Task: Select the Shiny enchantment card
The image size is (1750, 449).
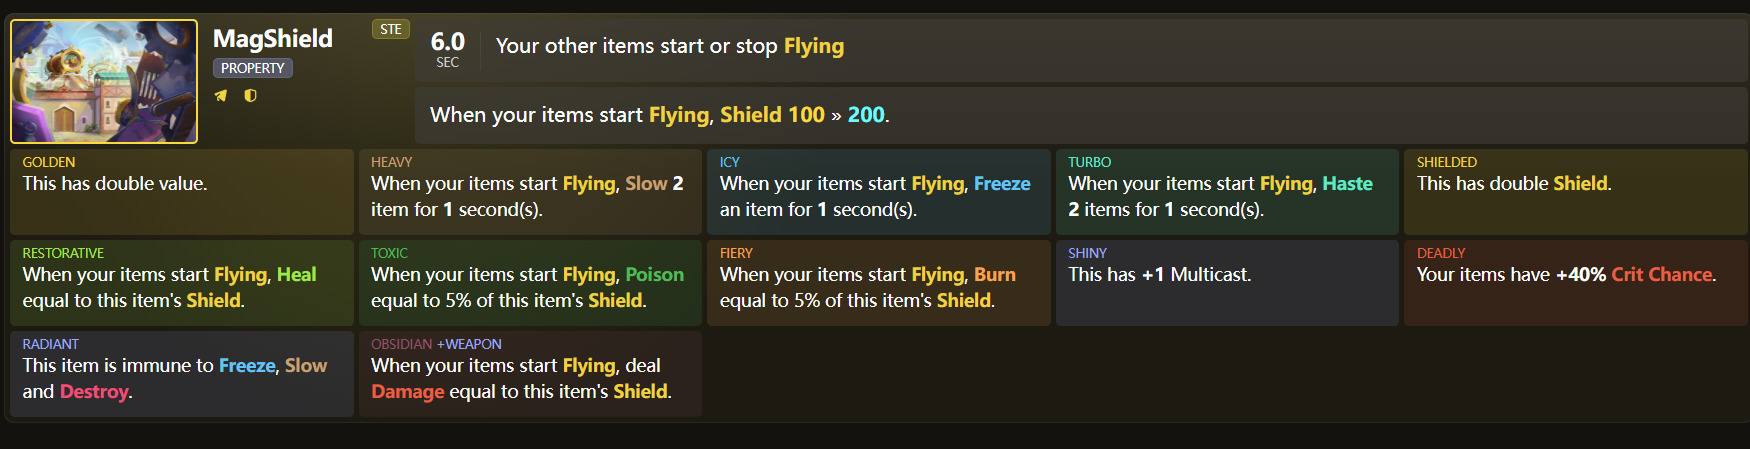Action: tap(1227, 282)
